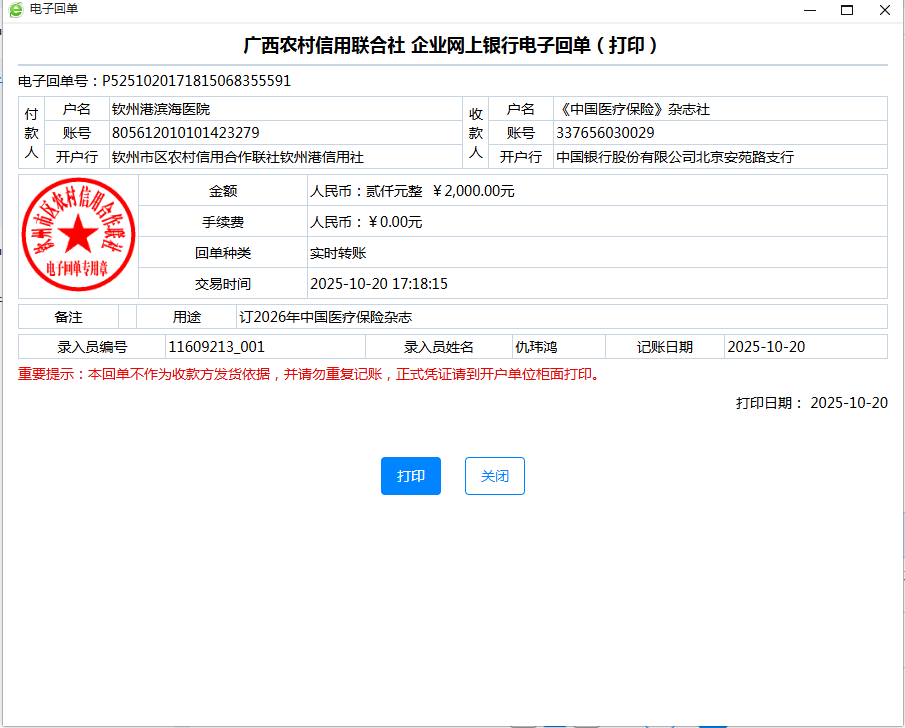Close the window with the X icon
This screenshot has height=728, width=905.
pos(885,10)
